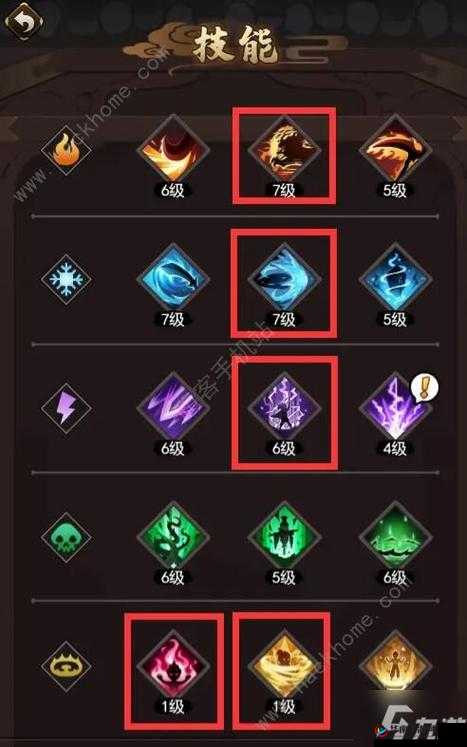Open the level 4 lightning strike skill
This screenshot has height=747, width=467.
coord(395,408)
